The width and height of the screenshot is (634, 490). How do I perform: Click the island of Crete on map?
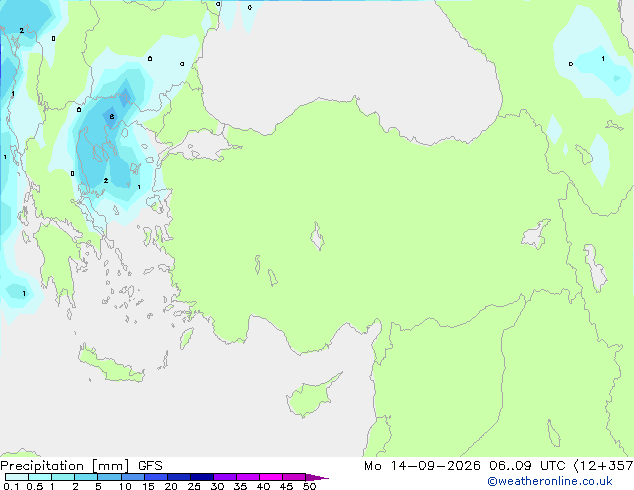pyautogui.click(x=111, y=365)
